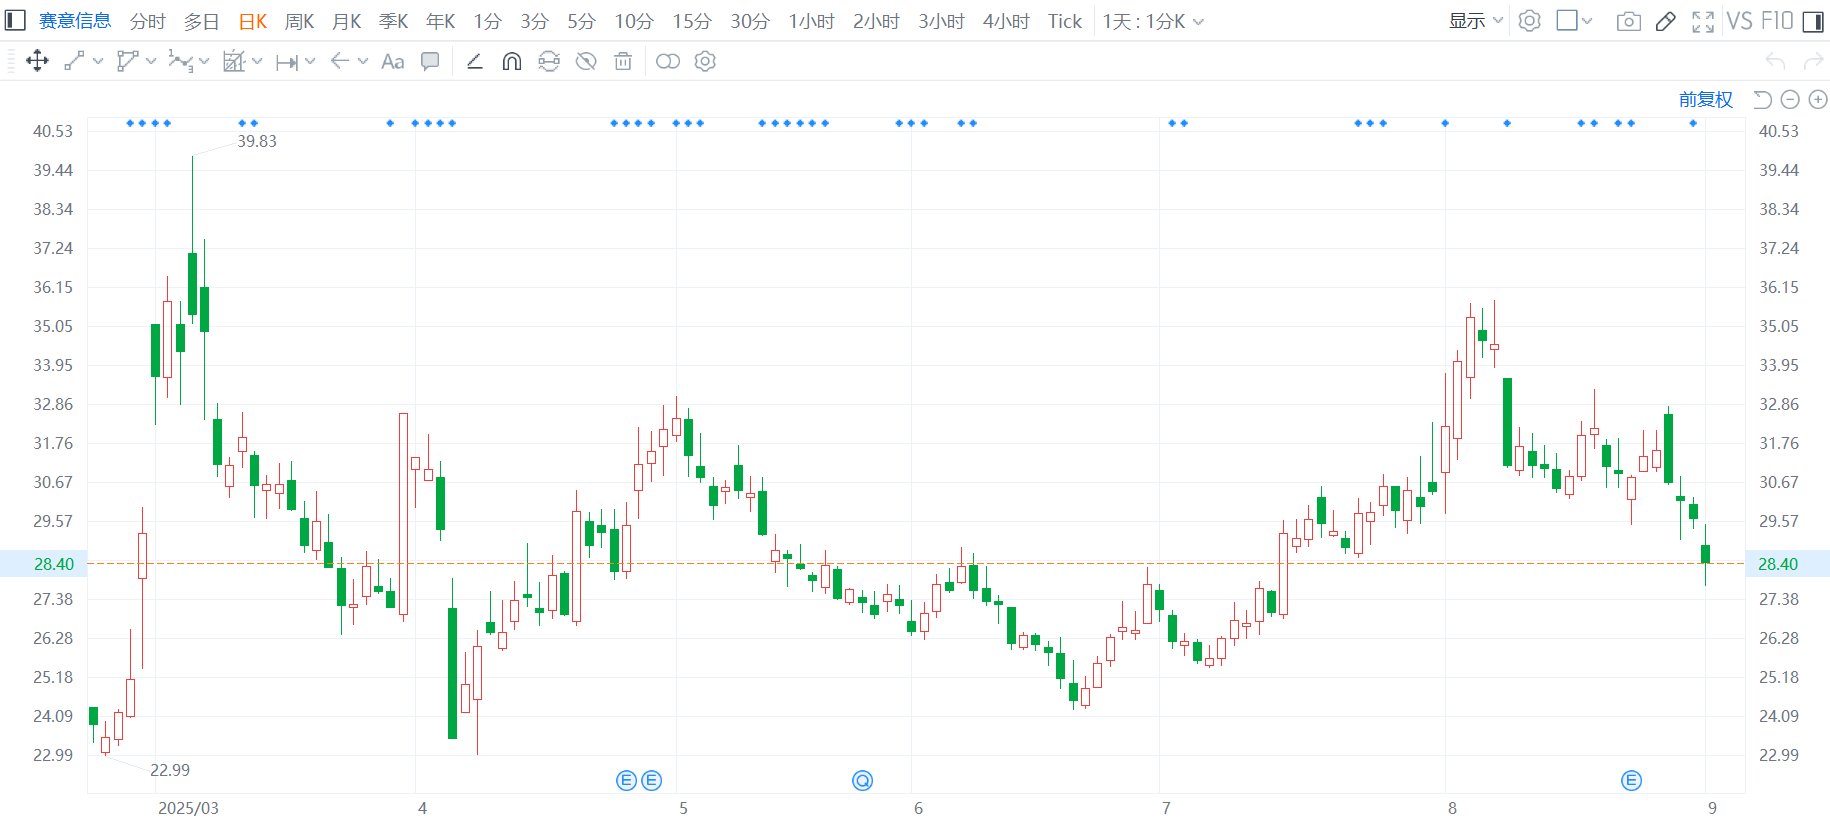Toggle the right sidebar panel
The width and height of the screenshot is (1830, 825).
coord(1812,21)
